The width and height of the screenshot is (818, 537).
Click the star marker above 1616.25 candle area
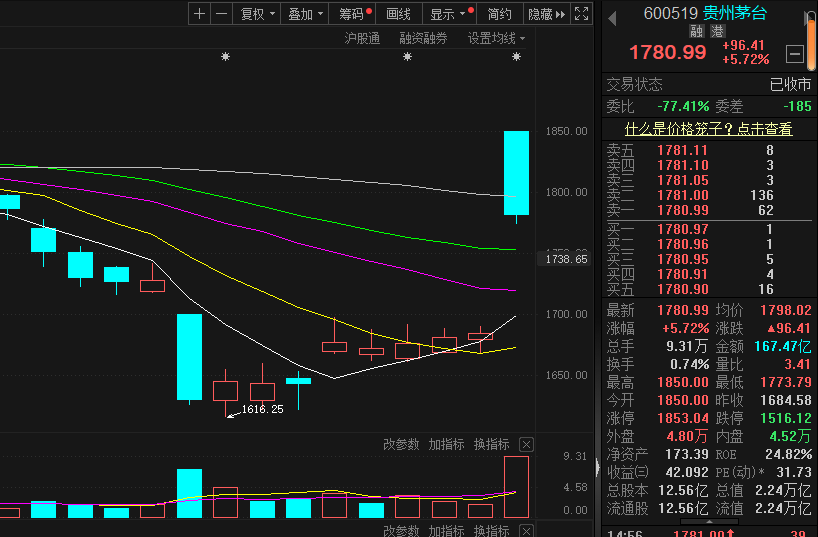point(225,56)
